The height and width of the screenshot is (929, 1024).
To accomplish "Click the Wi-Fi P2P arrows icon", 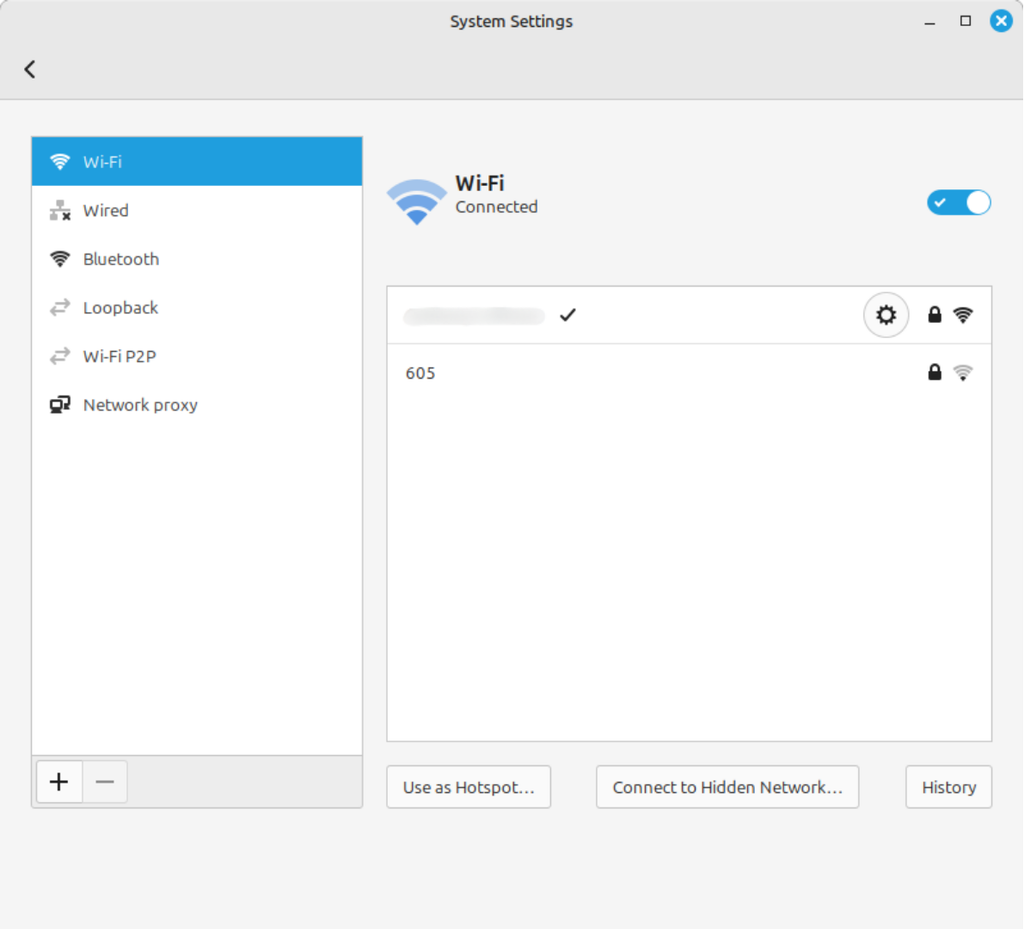I will click(60, 356).
